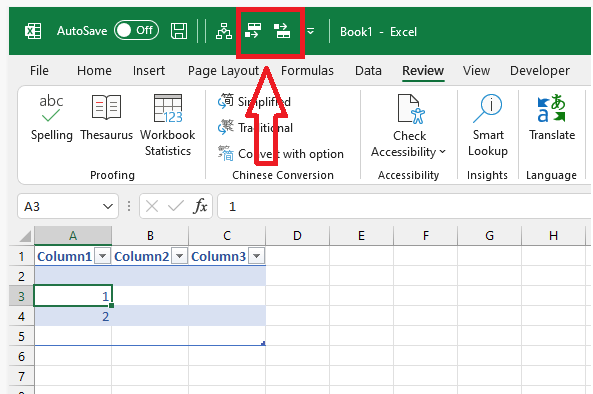The image size is (593, 394).
Task: Toggle the AutoSave switch
Action: [x=137, y=31]
